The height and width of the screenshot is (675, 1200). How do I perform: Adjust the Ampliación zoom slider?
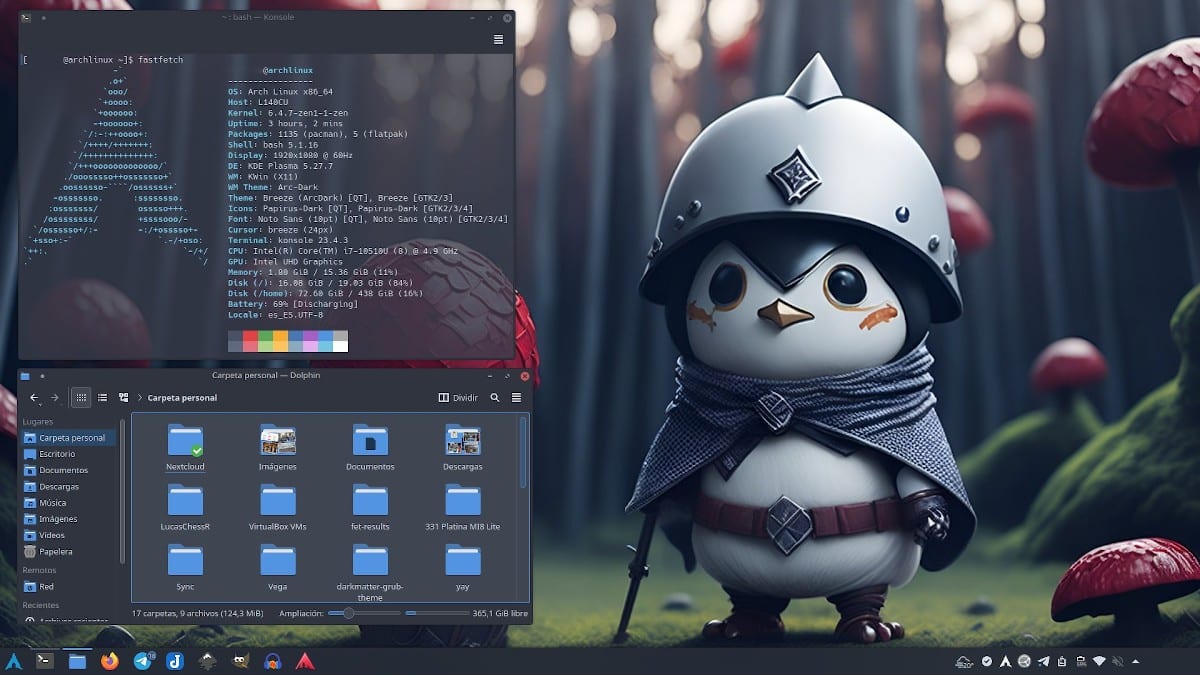click(x=364, y=613)
